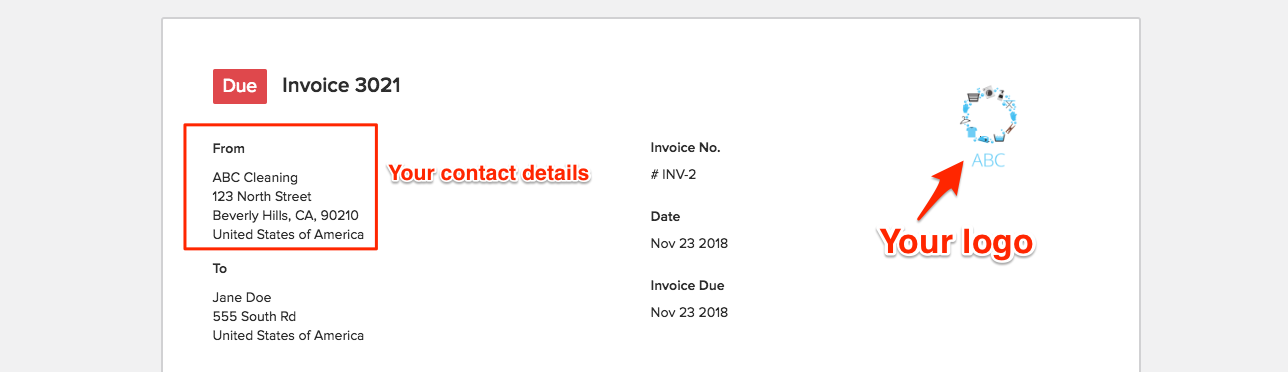Click the ABC circular company logo
This screenshot has height=372, width=1288.
[989, 113]
